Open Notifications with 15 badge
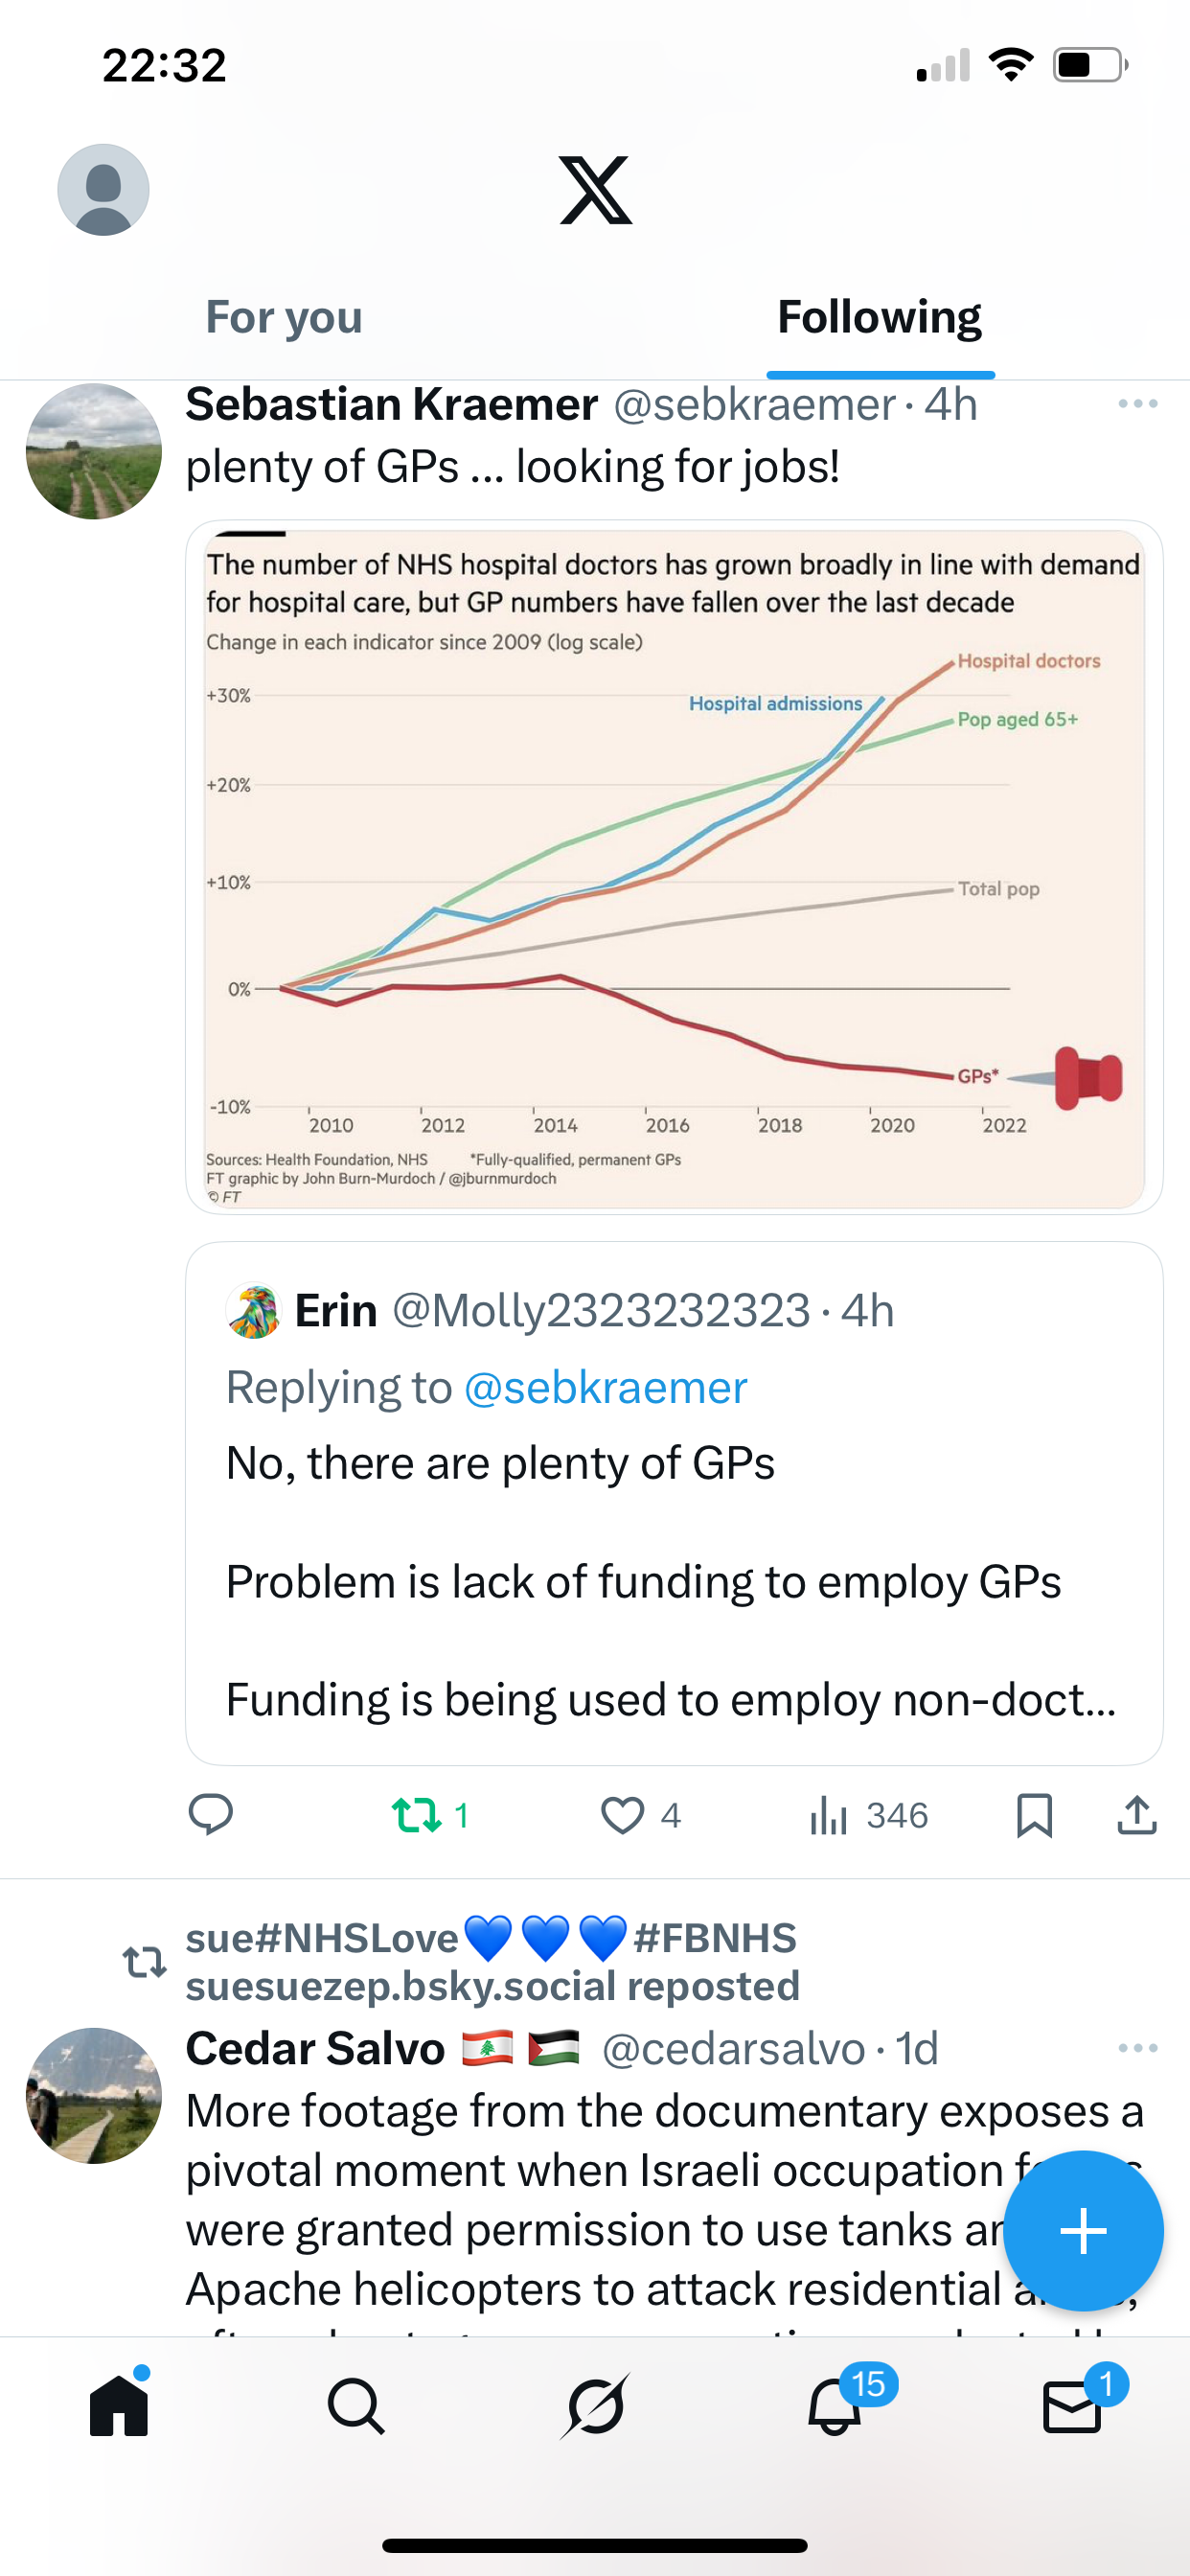This screenshot has height=2576, width=1190. coord(835,2404)
